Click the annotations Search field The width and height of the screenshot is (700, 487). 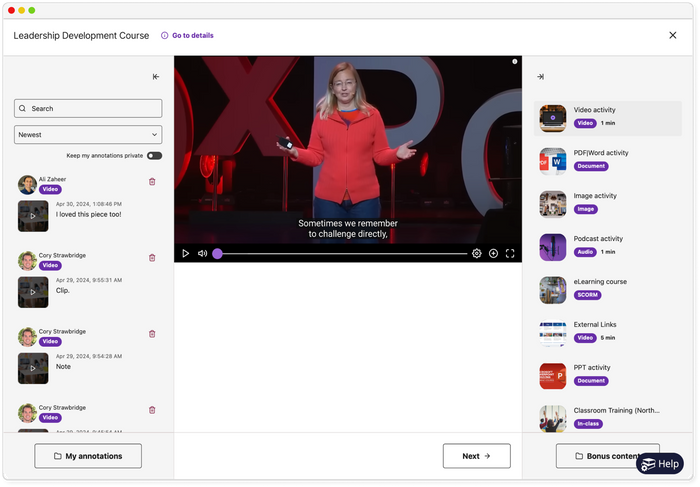(88, 108)
